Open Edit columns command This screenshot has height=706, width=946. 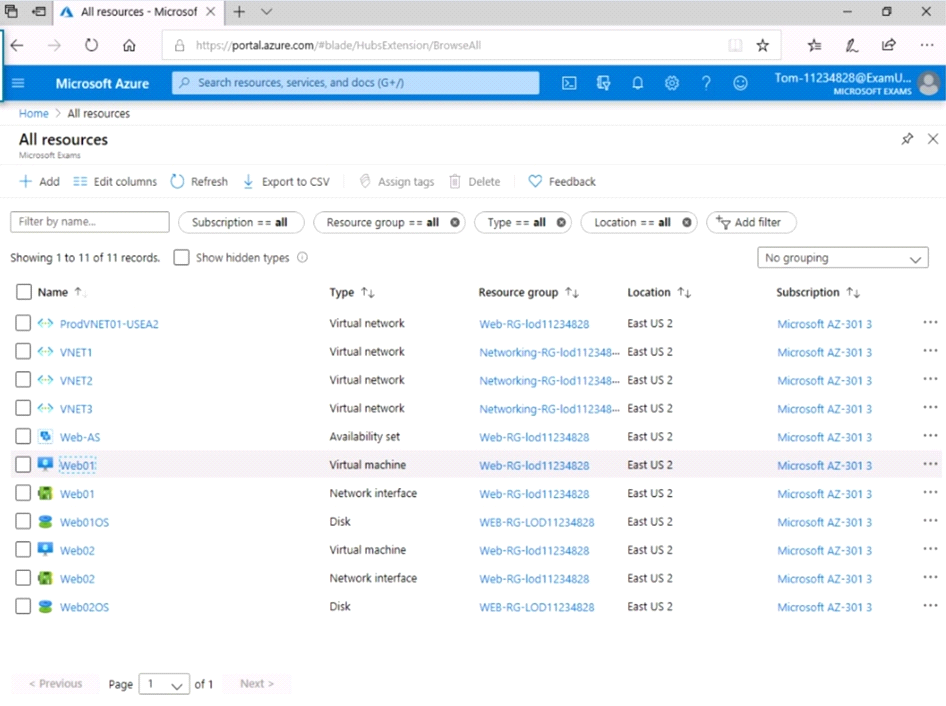[x=115, y=182]
